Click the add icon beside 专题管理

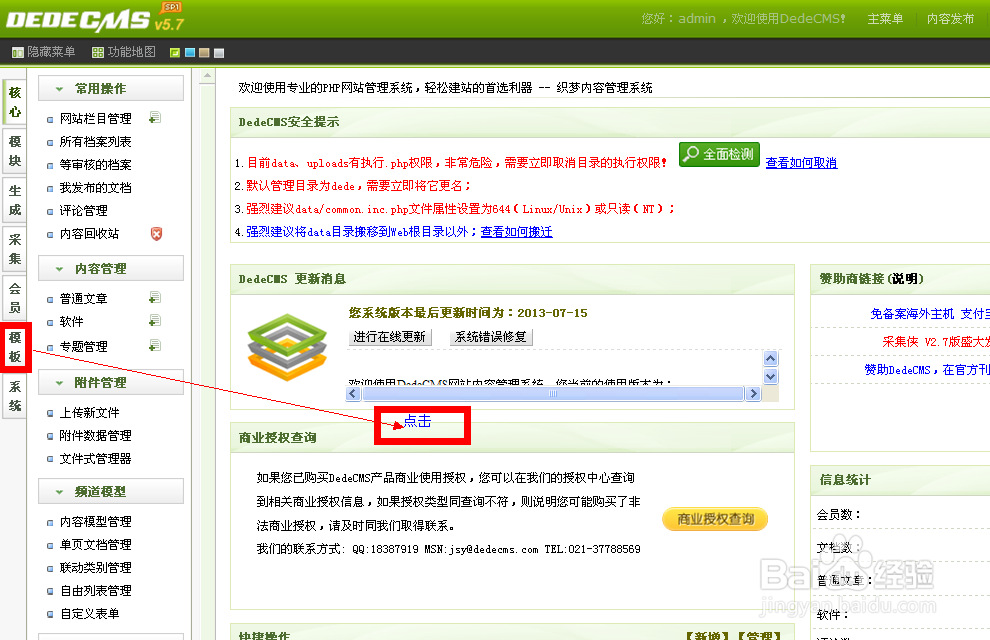[x=155, y=345]
